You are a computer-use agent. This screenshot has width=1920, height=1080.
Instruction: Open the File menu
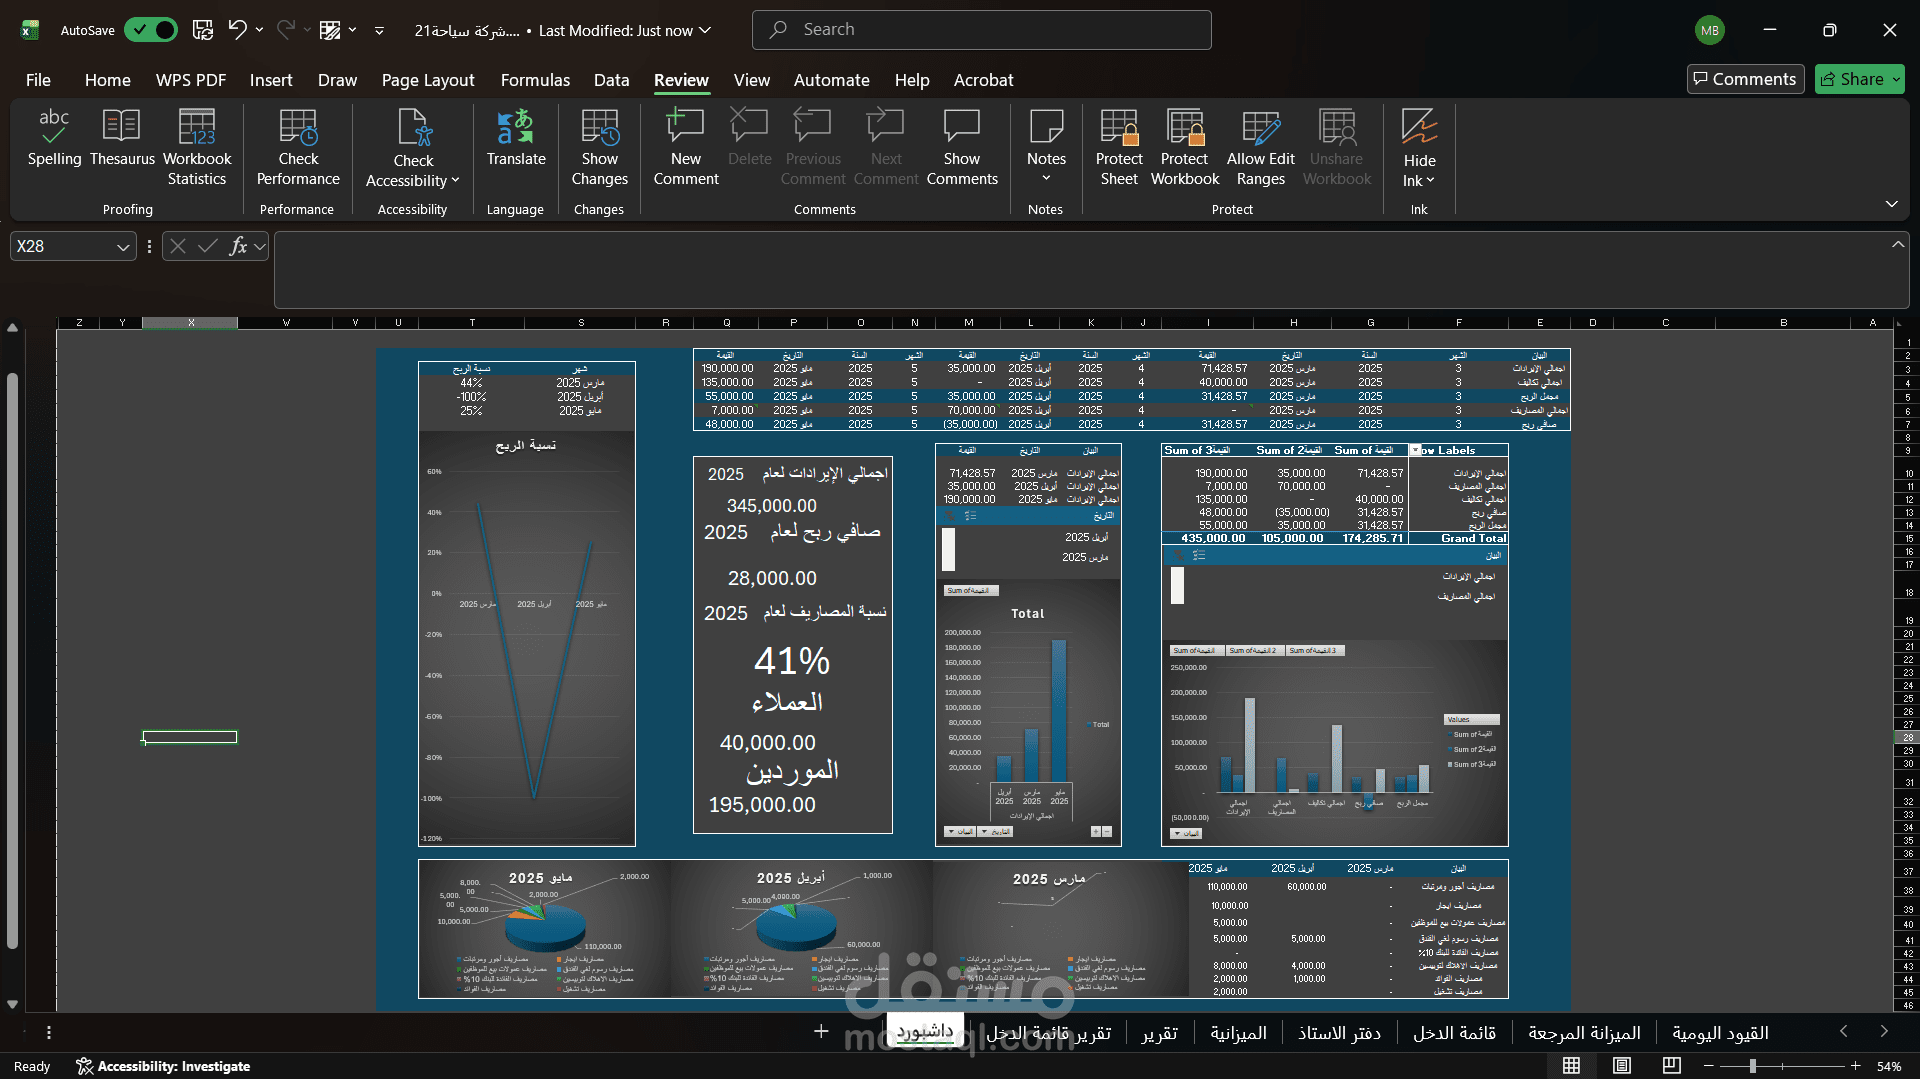pos(38,80)
